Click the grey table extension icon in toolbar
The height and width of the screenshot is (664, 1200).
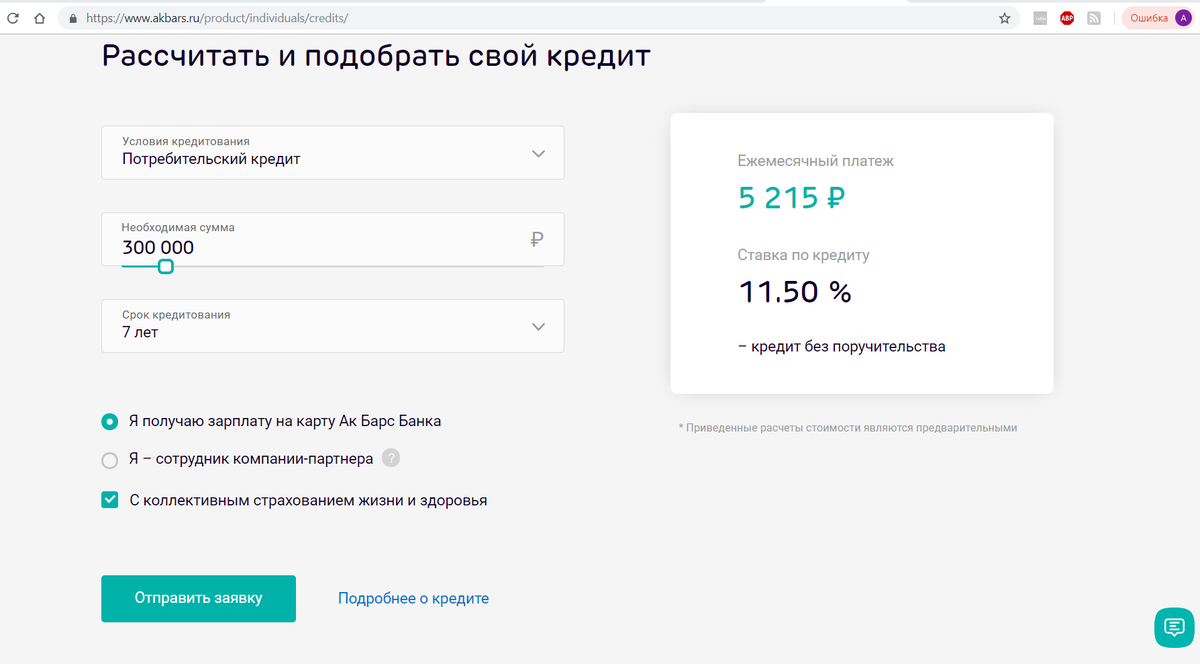point(1038,18)
